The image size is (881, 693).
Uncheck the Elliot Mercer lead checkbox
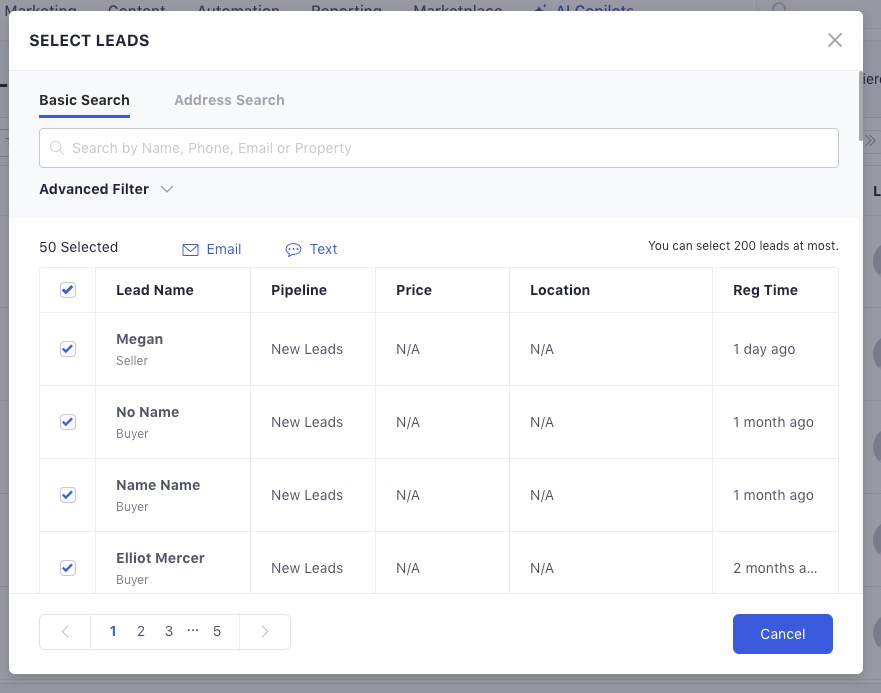[x=68, y=568]
